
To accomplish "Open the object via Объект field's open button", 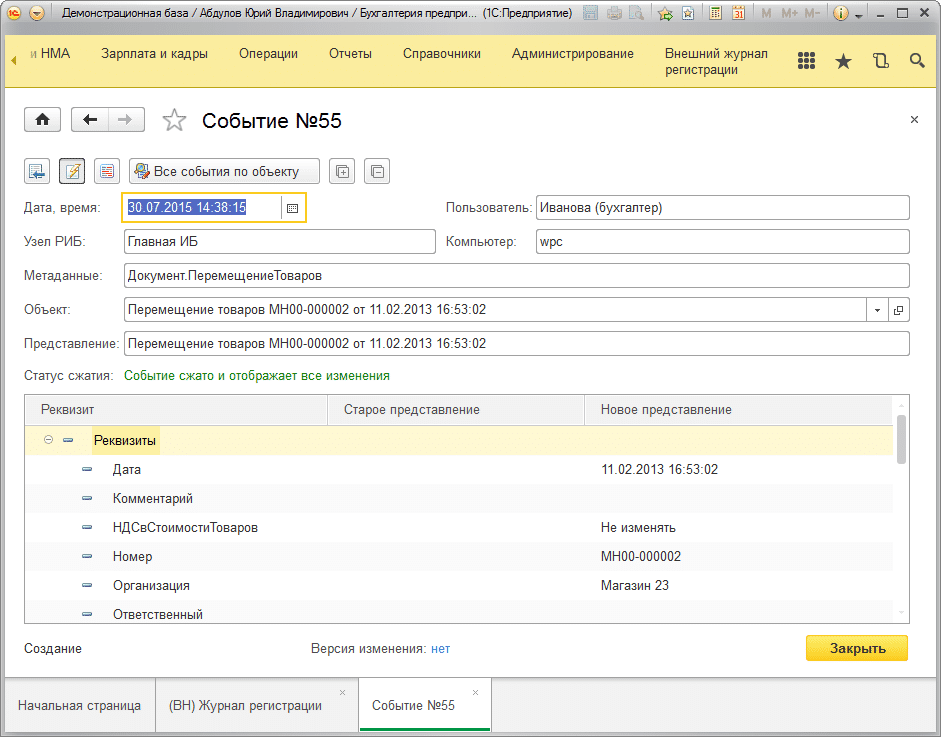I will tap(898, 310).
